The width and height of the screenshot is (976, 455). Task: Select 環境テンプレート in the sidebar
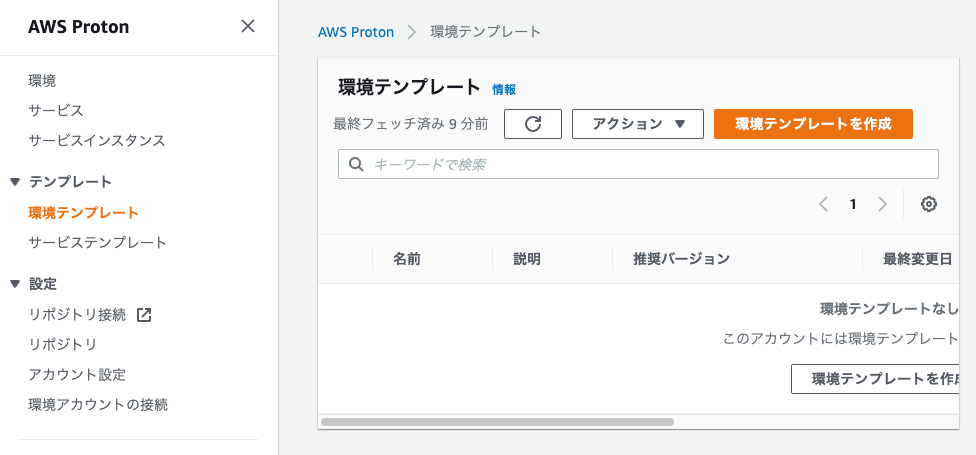tap(83, 213)
